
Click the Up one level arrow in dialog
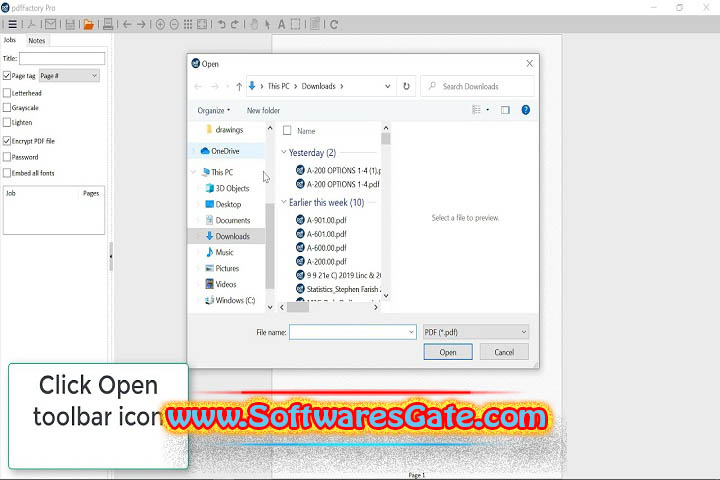tap(239, 86)
